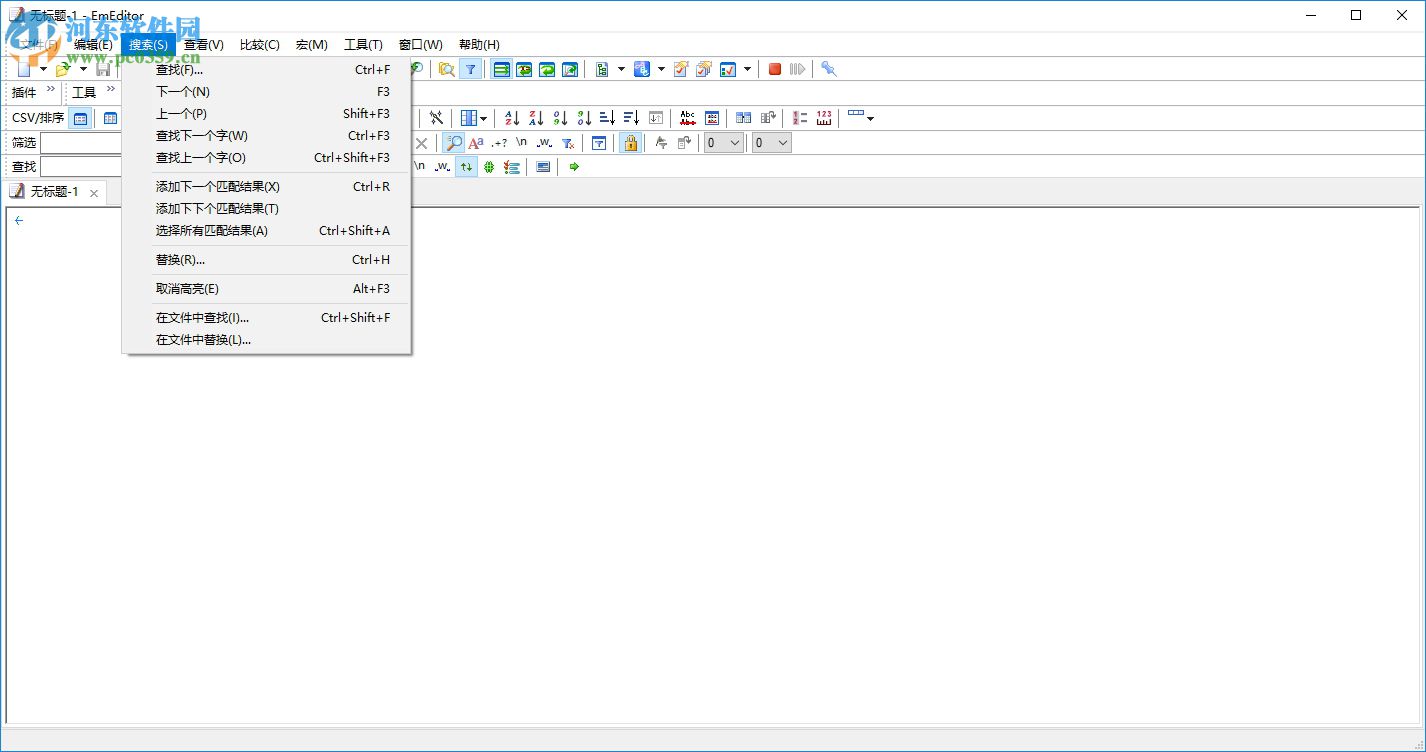The width and height of the screenshot is (1426, 752).
Task: Open the 工具(T) menu
Action: 363,45
